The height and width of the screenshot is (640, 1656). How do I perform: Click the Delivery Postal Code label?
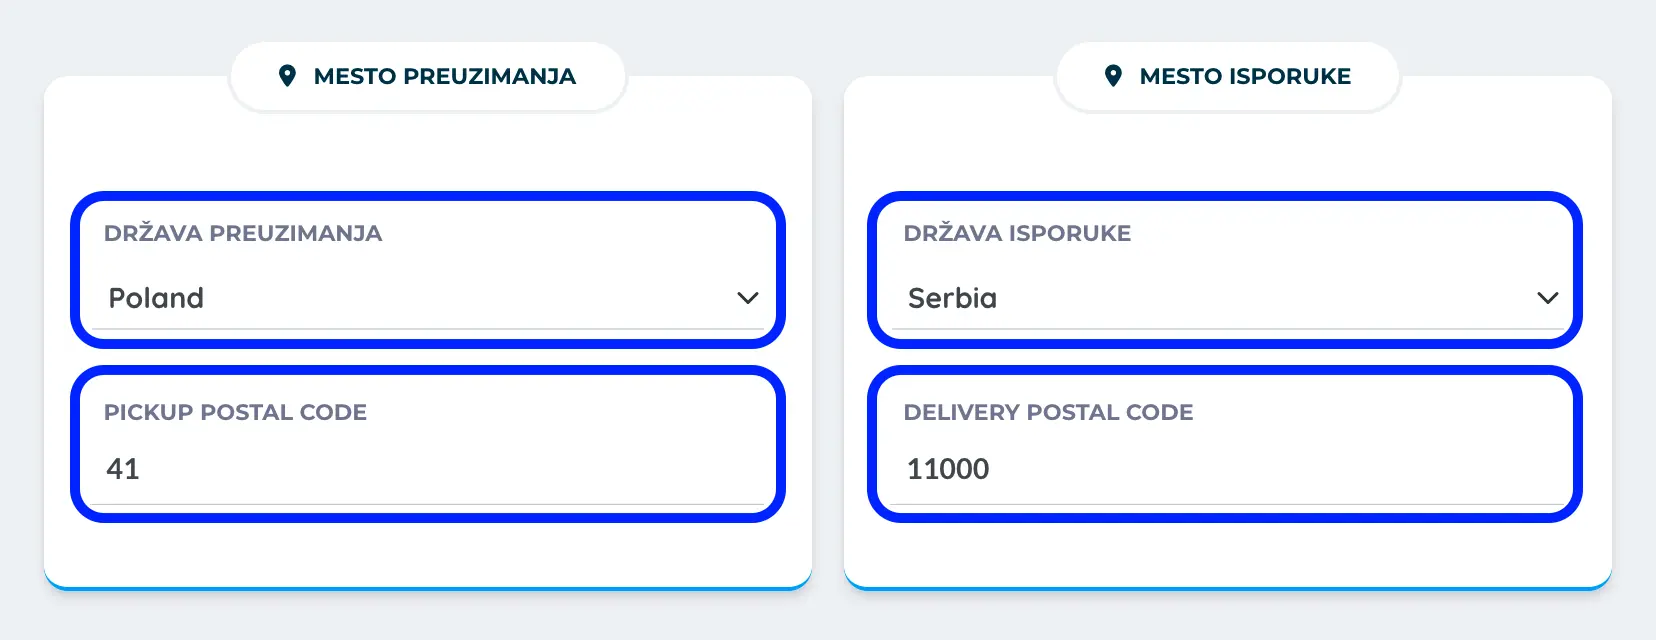(1048, 412)
